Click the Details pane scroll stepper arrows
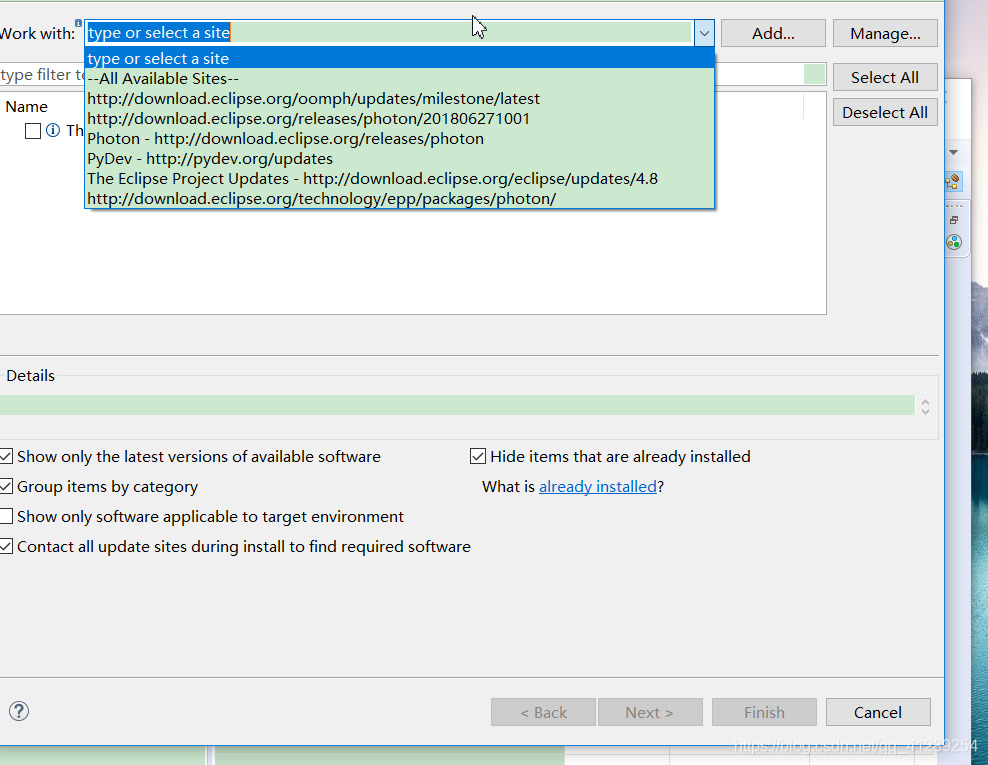Image resolution: width=988 pixels, height=765 pixels. [x=925, y=406]
